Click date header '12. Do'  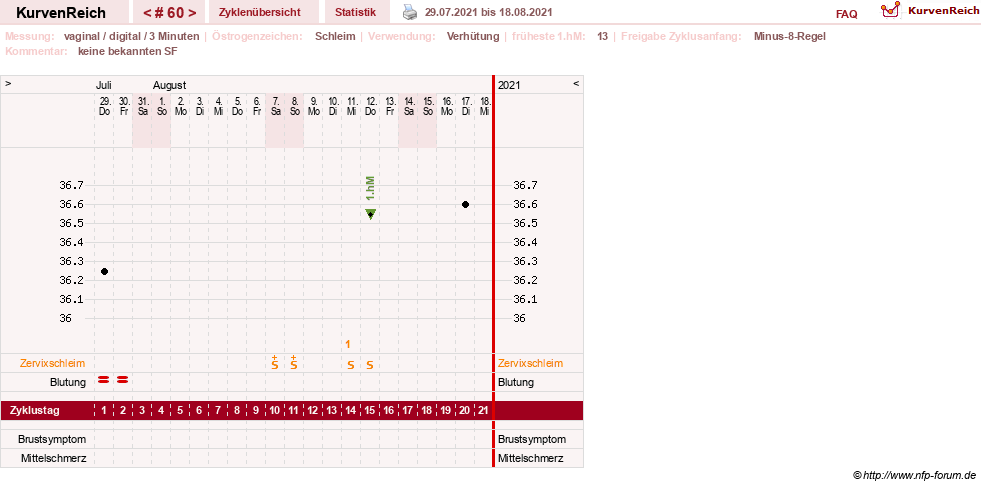pyautogui.click(x=370, y=106)
